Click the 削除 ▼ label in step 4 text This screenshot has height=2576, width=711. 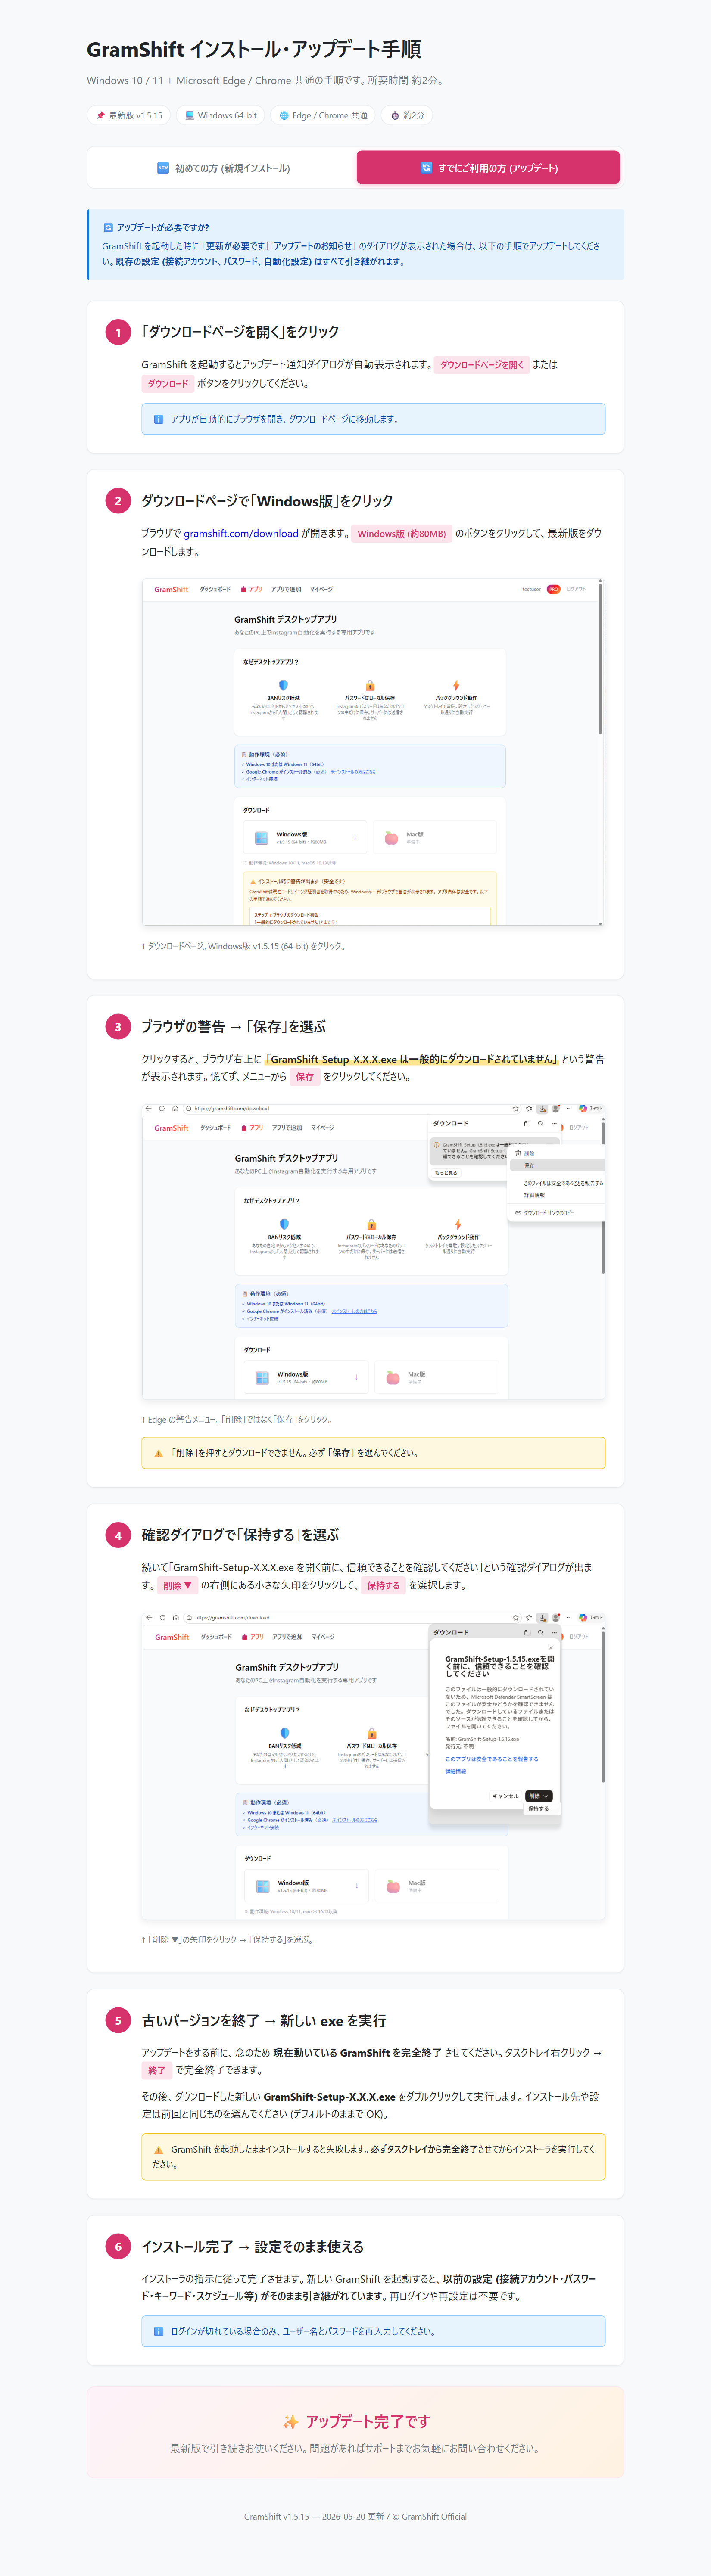[177, 1585]
